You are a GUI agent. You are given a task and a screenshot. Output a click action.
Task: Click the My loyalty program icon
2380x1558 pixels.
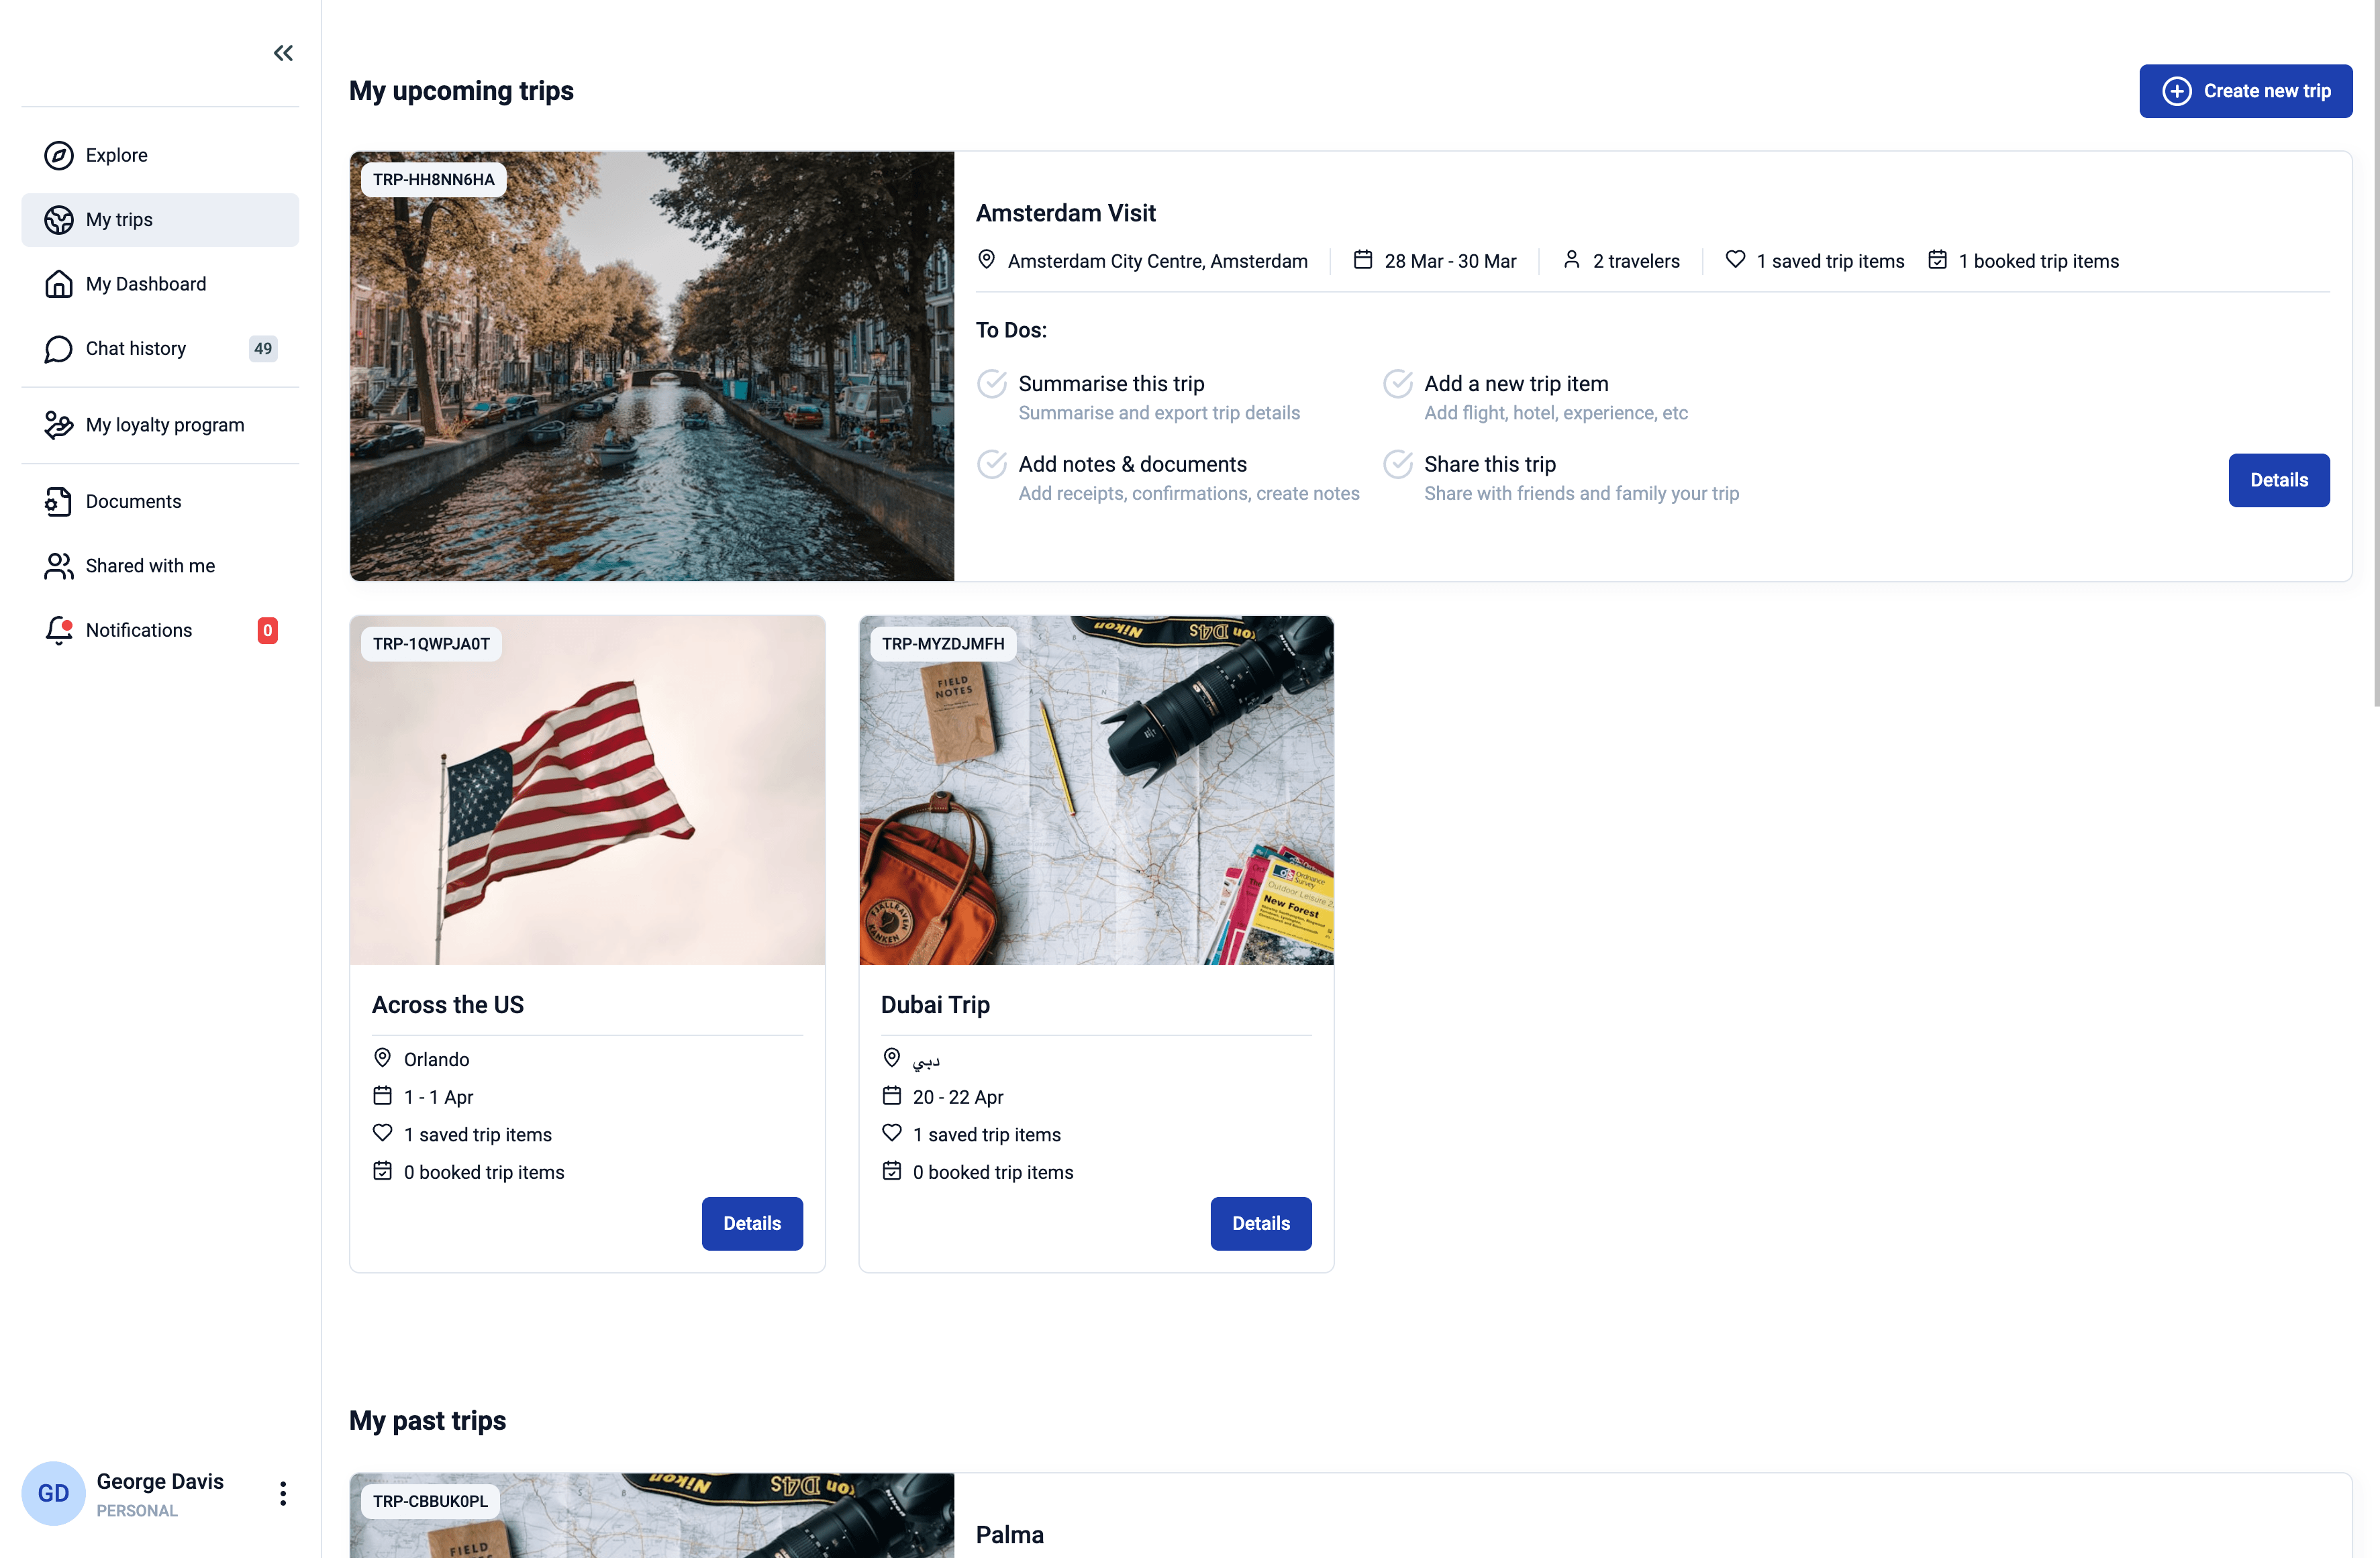click(59, 425)
